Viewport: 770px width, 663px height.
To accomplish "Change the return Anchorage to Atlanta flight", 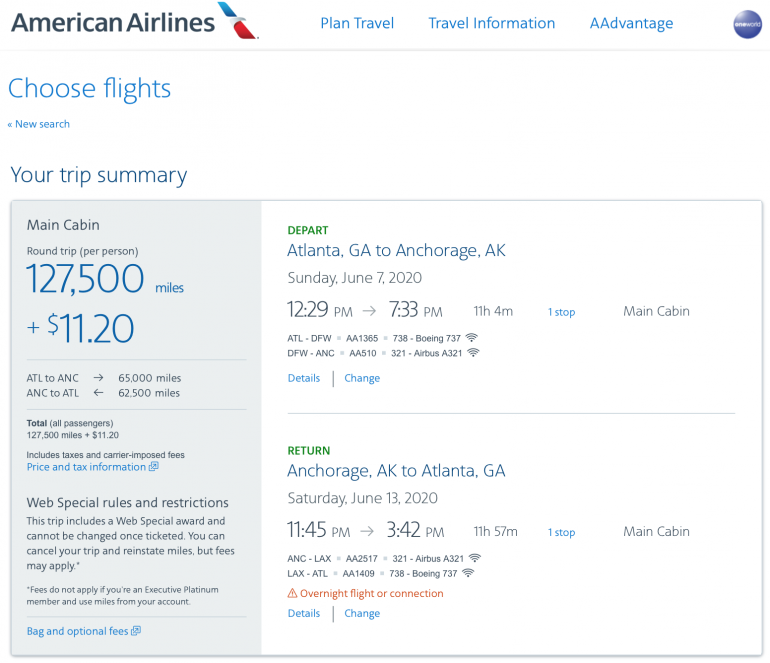I will (362, 613).
